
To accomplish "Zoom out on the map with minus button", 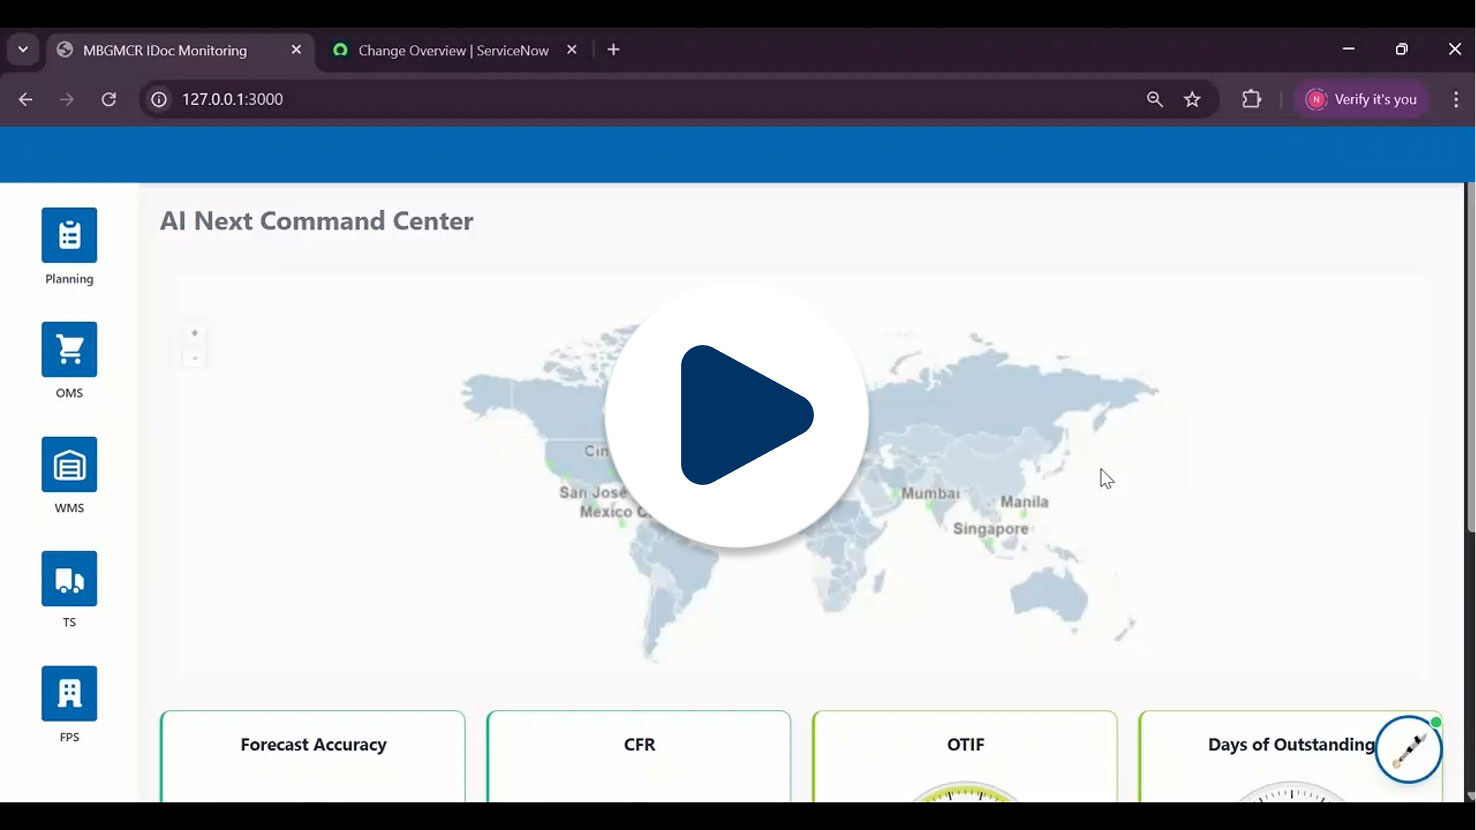I will pos(194,358).
